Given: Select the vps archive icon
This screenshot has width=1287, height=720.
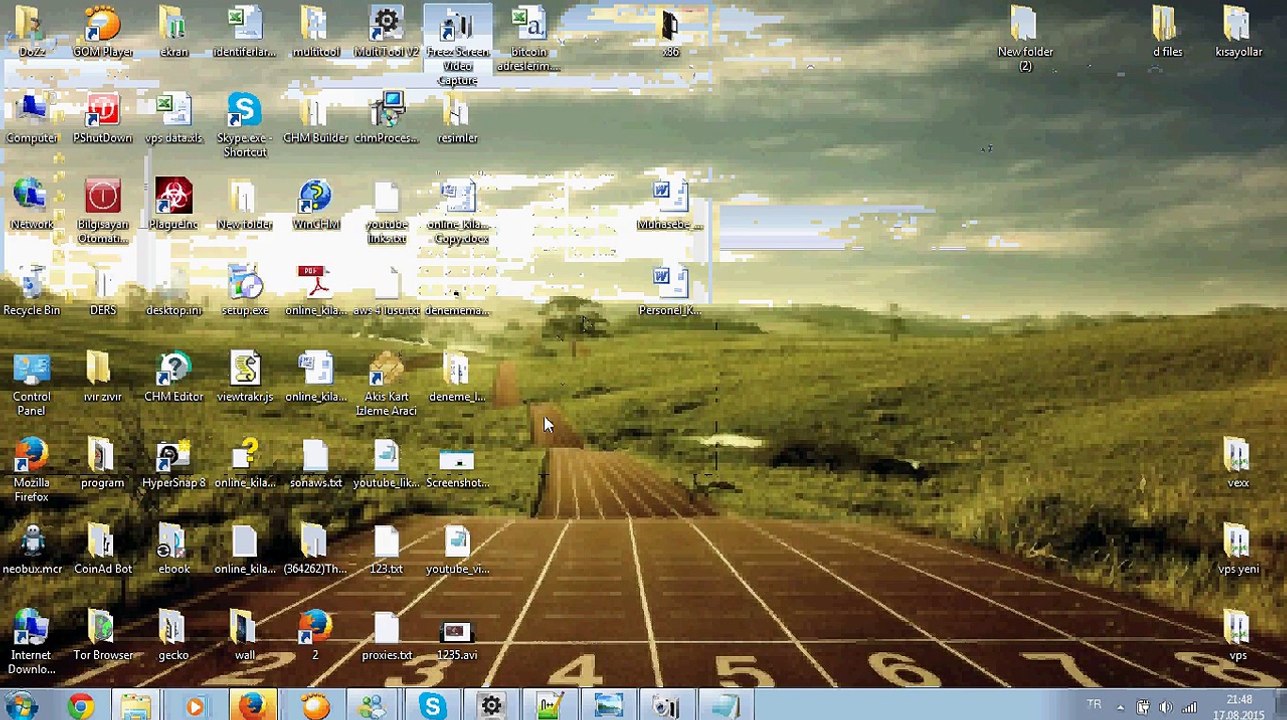Looking at the screenshot, I should [x=1238, y=637].
